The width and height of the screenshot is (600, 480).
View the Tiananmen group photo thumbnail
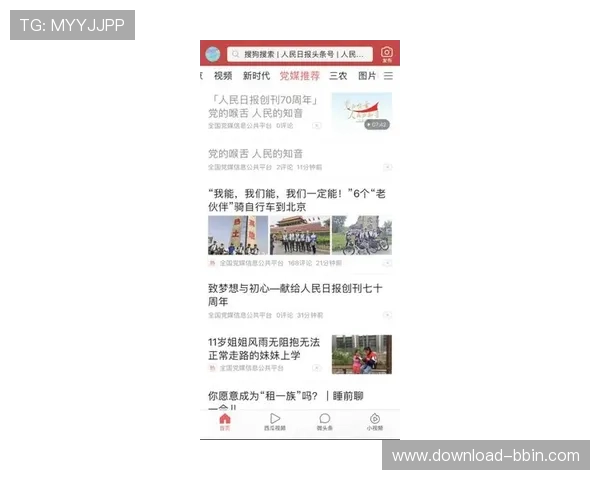coord(300,235)
